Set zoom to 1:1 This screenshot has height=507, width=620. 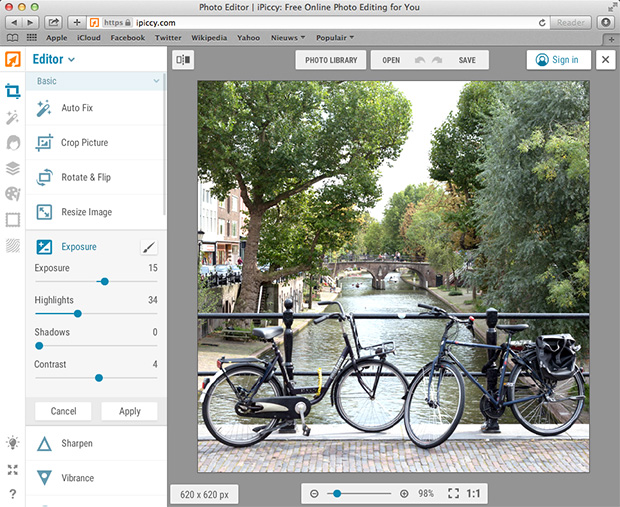473,494
